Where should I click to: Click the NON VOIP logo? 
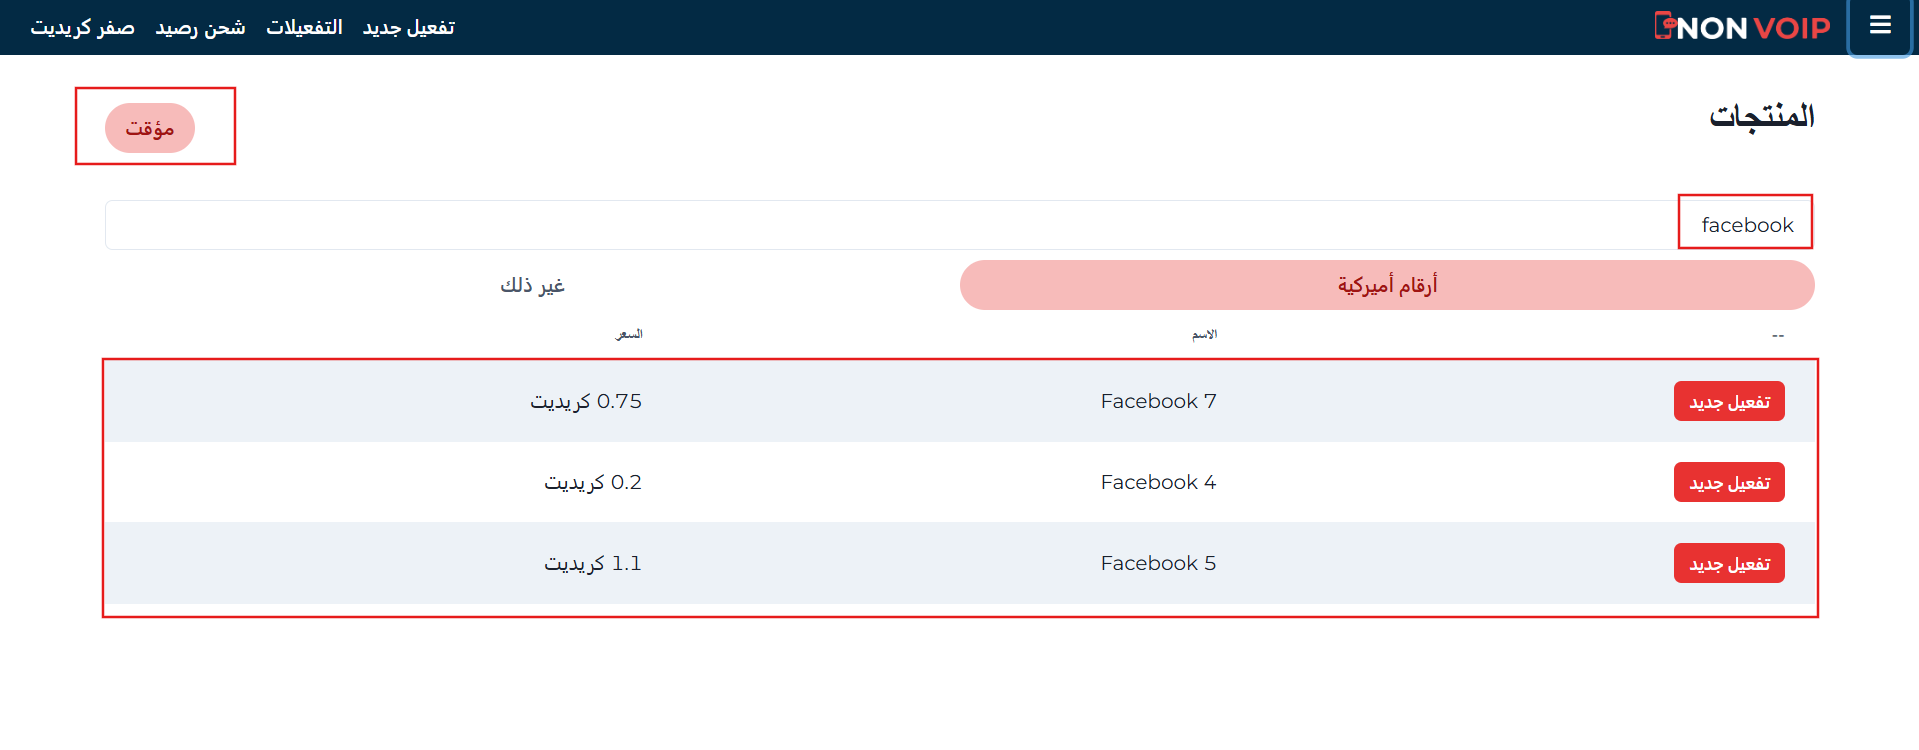pos(1742,27)
